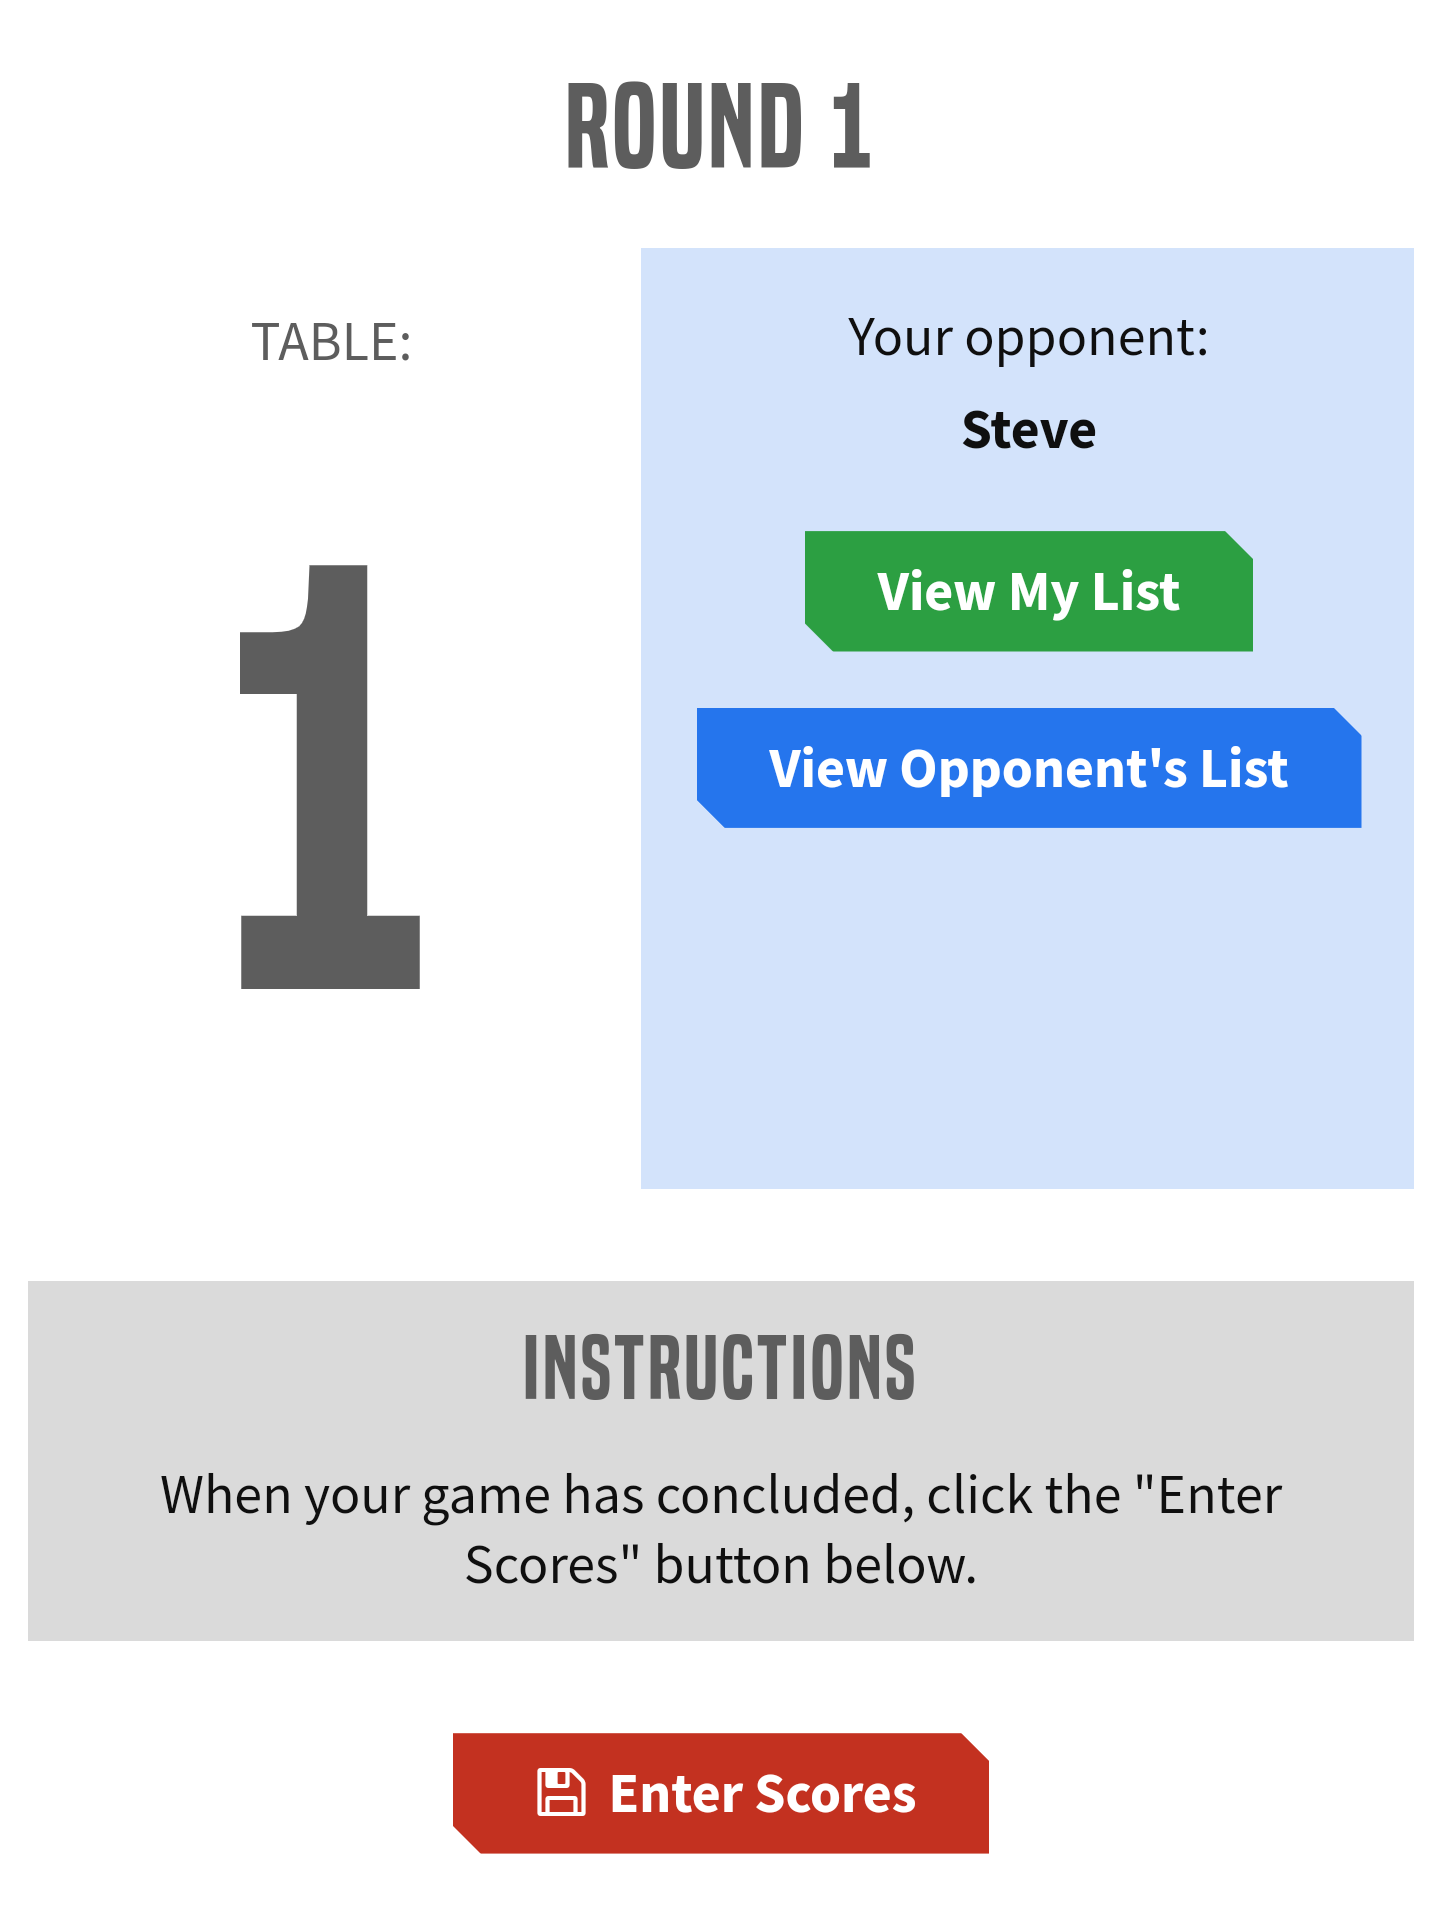Click the large table number 1
The image size is (1440, 1922).
pos(330,777)
